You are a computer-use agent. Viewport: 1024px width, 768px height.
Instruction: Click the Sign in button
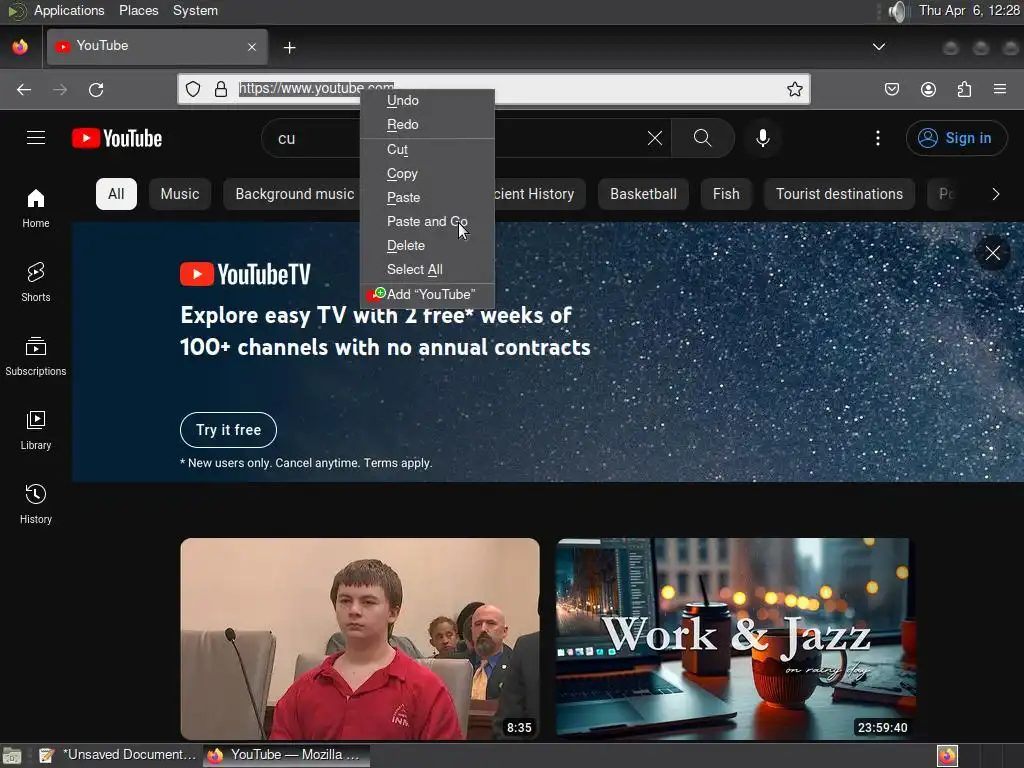click(x=956, y=138)
